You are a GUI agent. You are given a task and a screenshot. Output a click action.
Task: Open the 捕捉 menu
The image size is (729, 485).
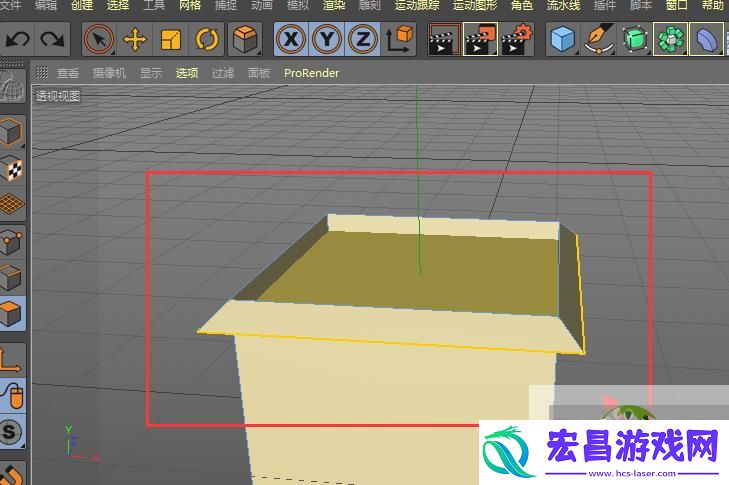(x=226, y=6)
